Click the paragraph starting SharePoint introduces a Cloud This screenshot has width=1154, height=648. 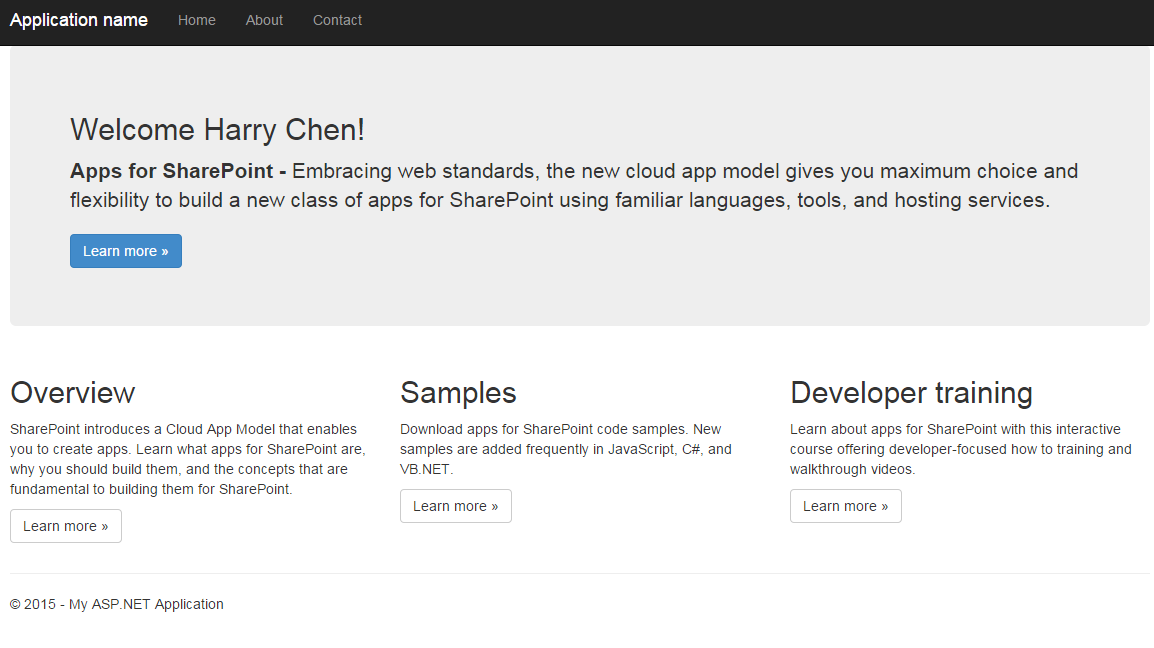(x=188, y=459)
